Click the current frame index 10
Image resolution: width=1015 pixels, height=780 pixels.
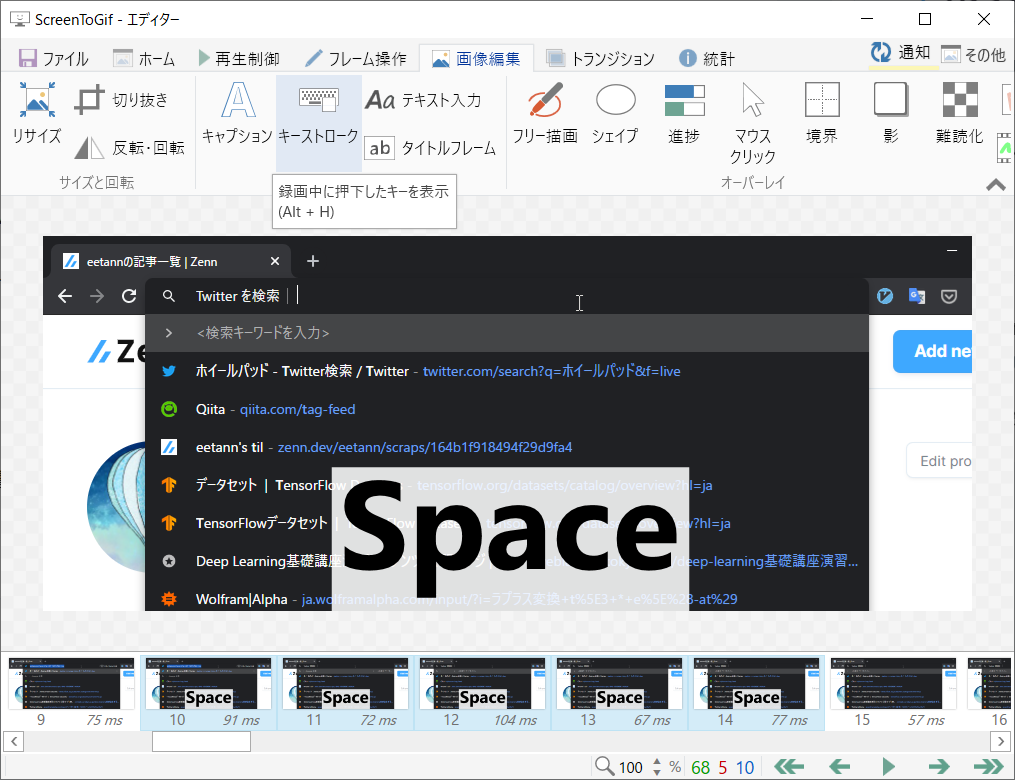coord(745,768)
